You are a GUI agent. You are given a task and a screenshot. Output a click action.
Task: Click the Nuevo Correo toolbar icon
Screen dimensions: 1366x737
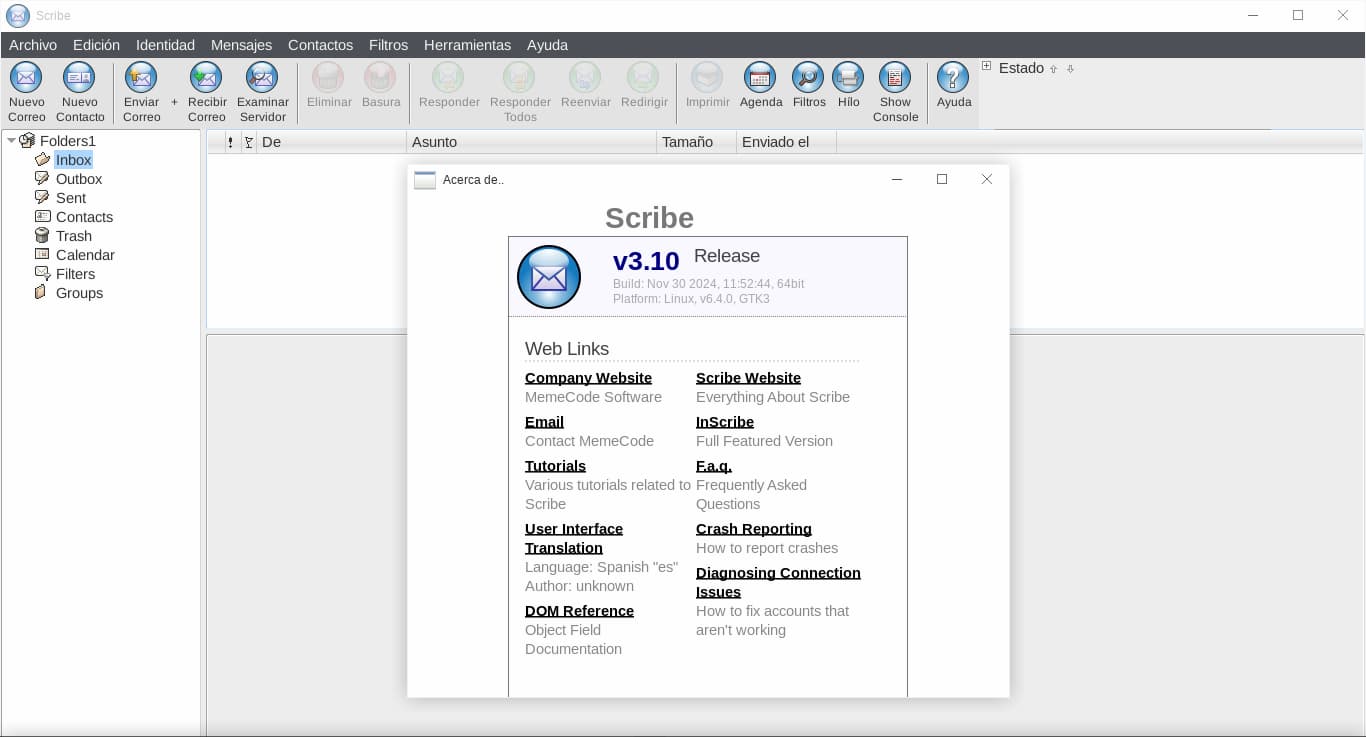[26, 77]
